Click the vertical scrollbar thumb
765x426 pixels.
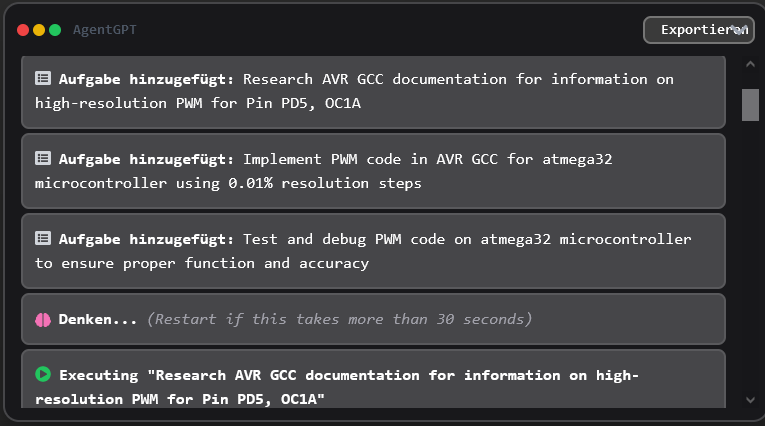point(750,104)
